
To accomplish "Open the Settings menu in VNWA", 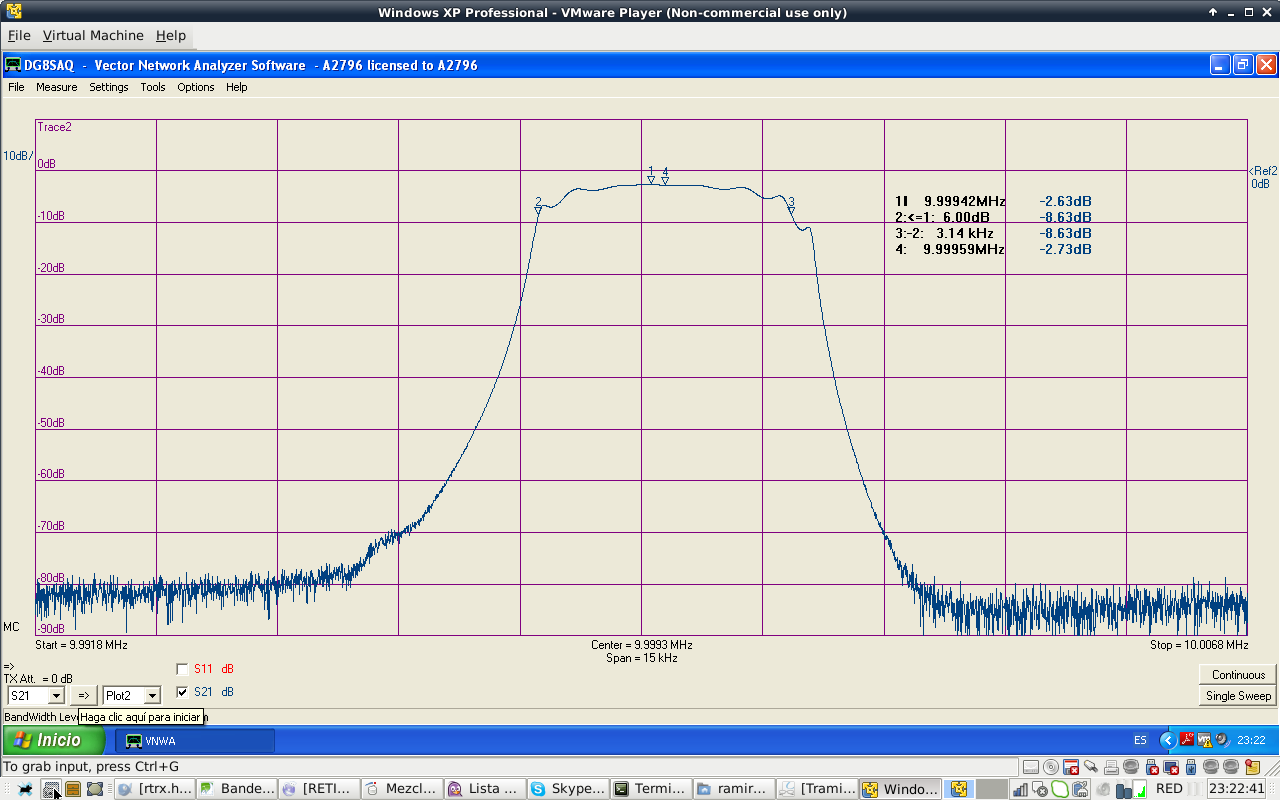I will click(x=108, y=87).
